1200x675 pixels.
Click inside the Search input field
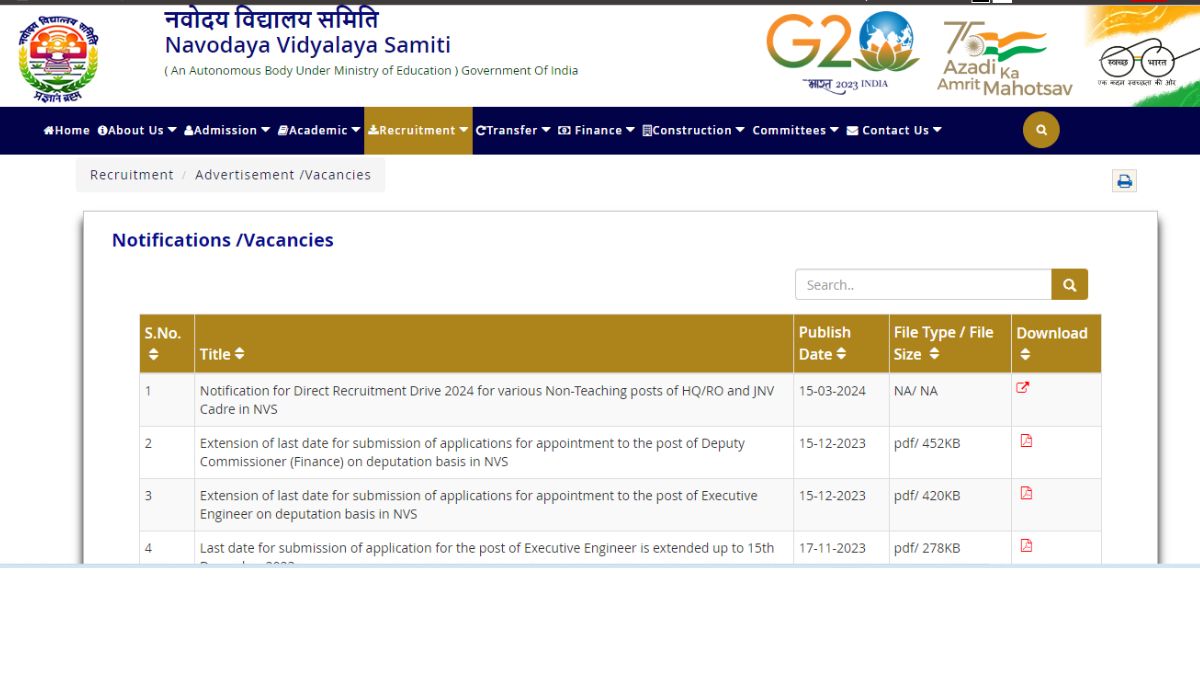910,284
